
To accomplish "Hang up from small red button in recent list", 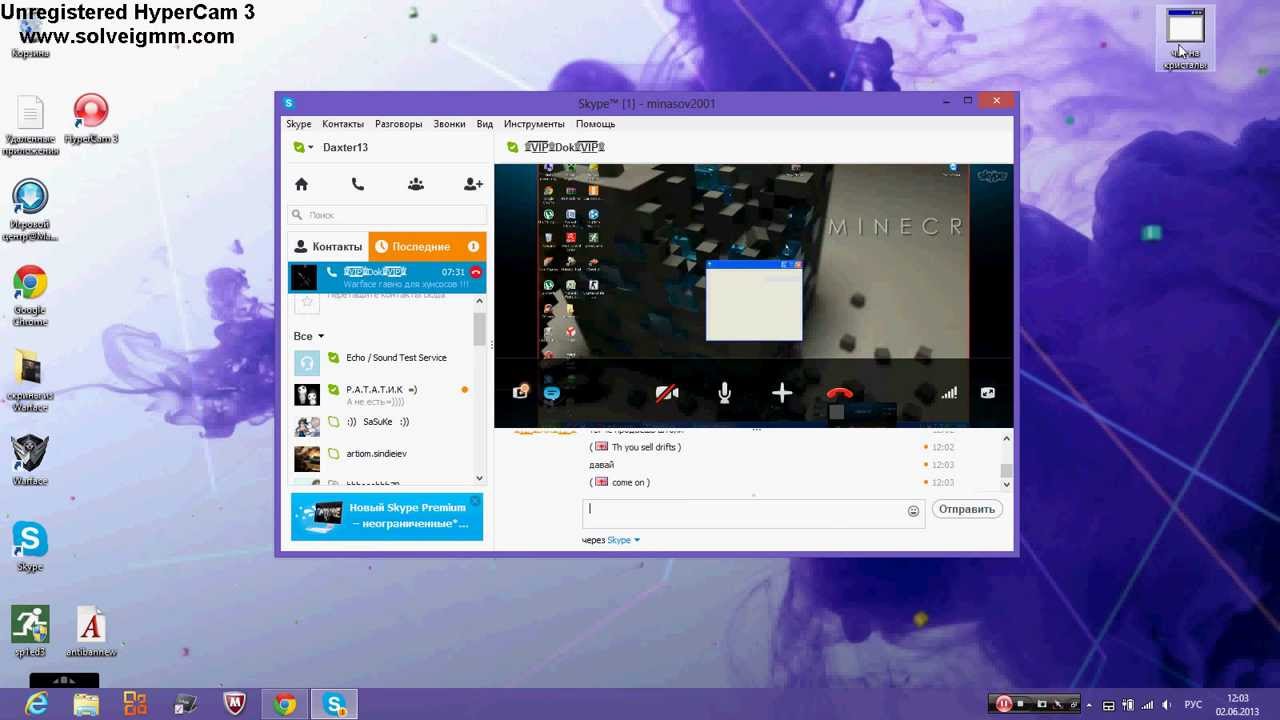I will 476,272.
